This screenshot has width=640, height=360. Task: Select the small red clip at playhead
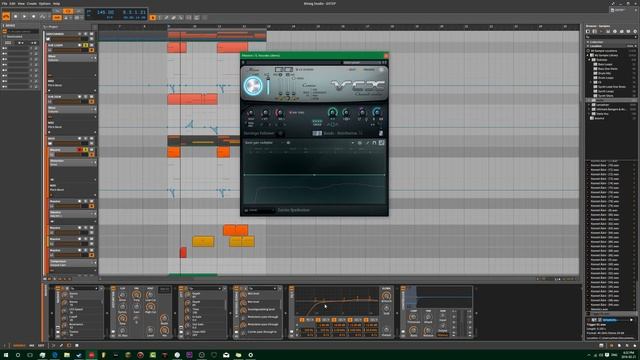pyautogui.click(x=183, y=252)
